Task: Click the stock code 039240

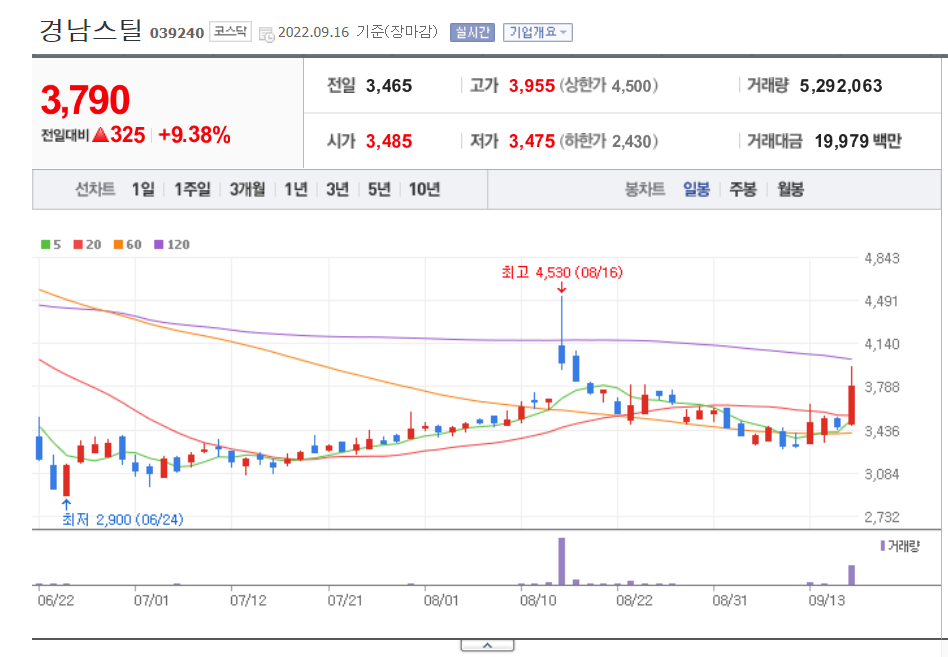Action: tap(177, 33)
